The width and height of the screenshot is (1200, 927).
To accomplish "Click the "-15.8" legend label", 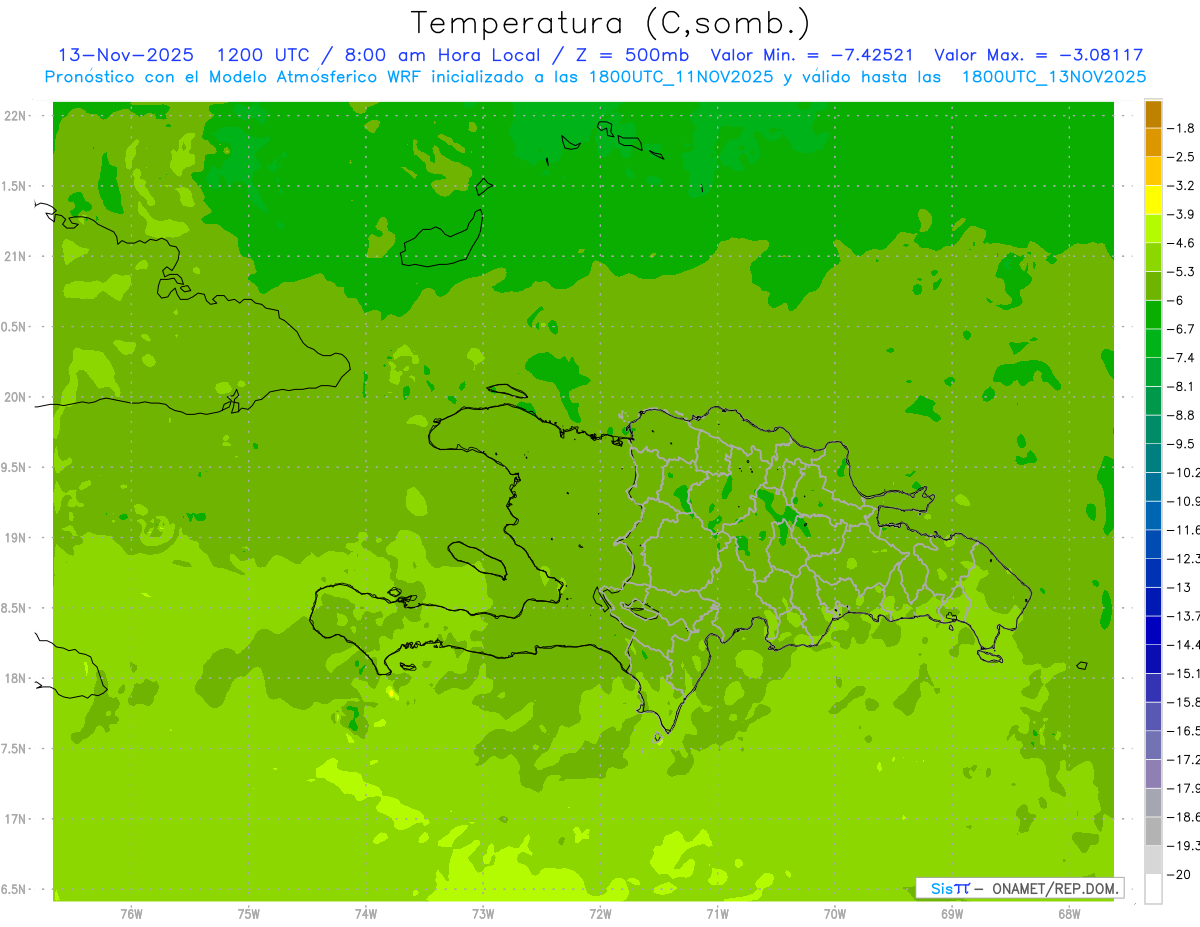I will [1184, 703].
